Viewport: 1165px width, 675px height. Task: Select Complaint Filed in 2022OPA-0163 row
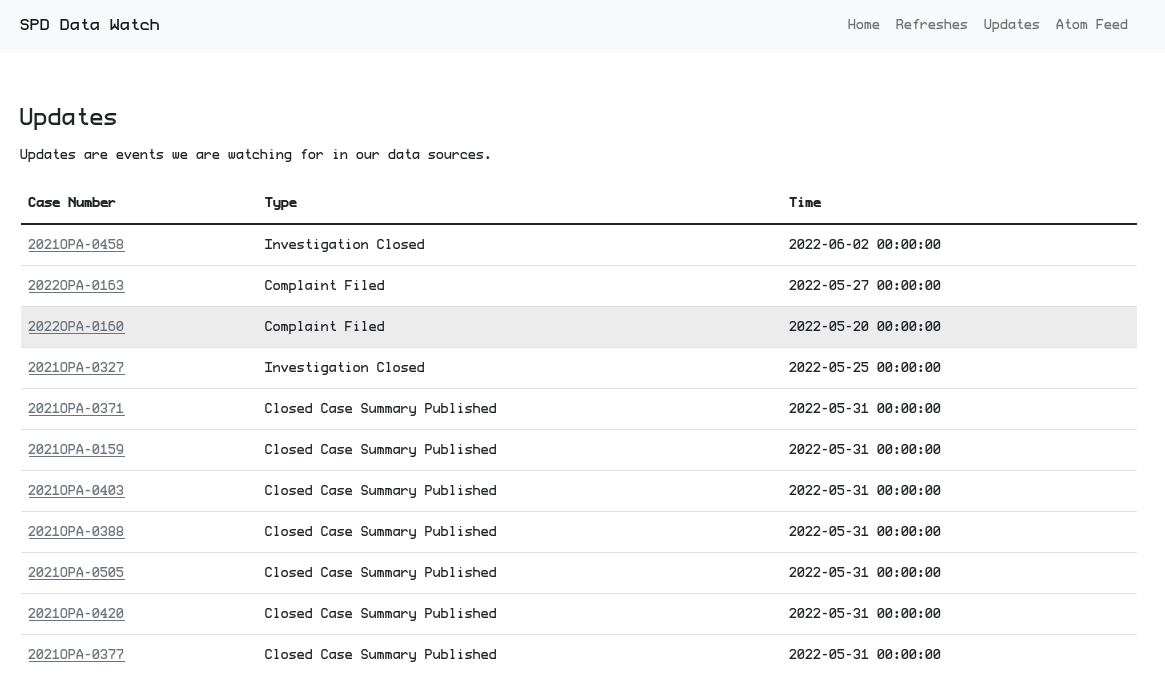[x=324, y=285]
